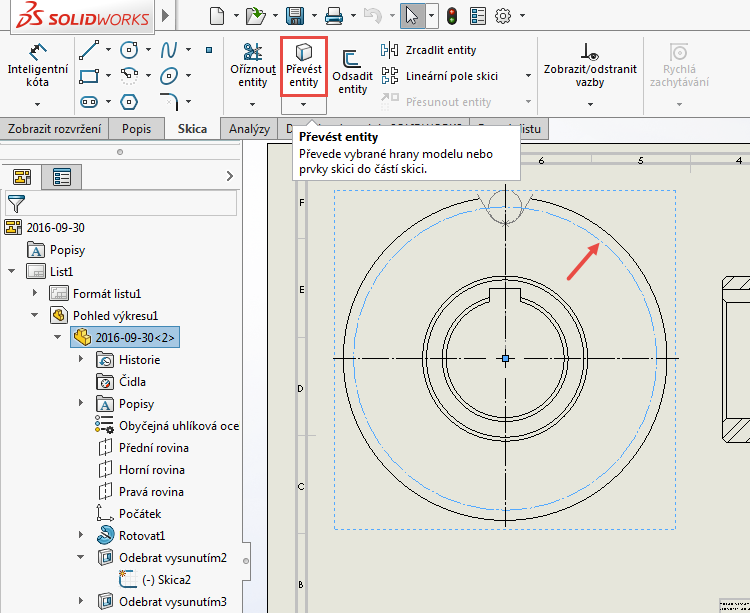Select the Ellipse sketch tool

tap(169, 76)
